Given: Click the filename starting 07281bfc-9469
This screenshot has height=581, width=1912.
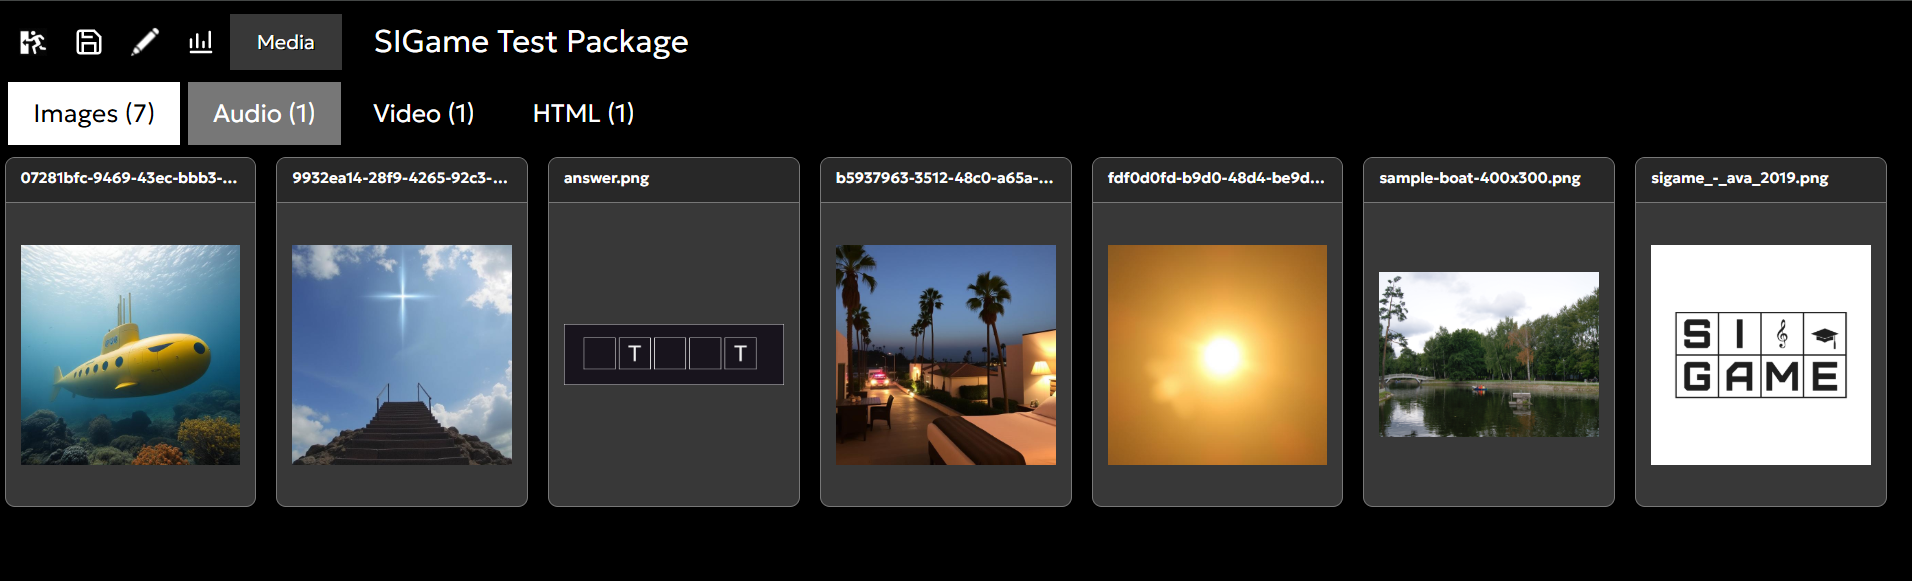Looking at the screenshot, I should (x=129, y=178).
